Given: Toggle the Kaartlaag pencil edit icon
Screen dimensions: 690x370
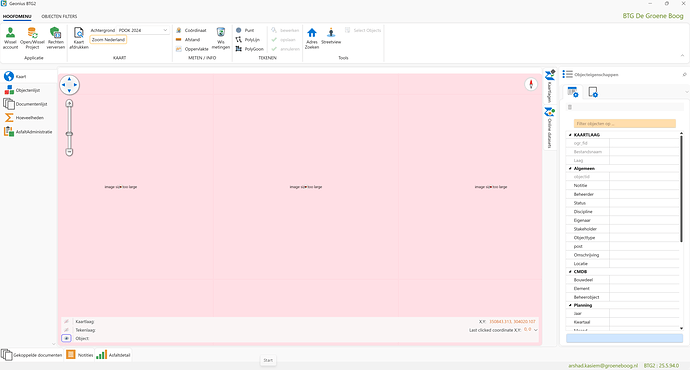Looking at the screenshot, I should click(66, 322).
